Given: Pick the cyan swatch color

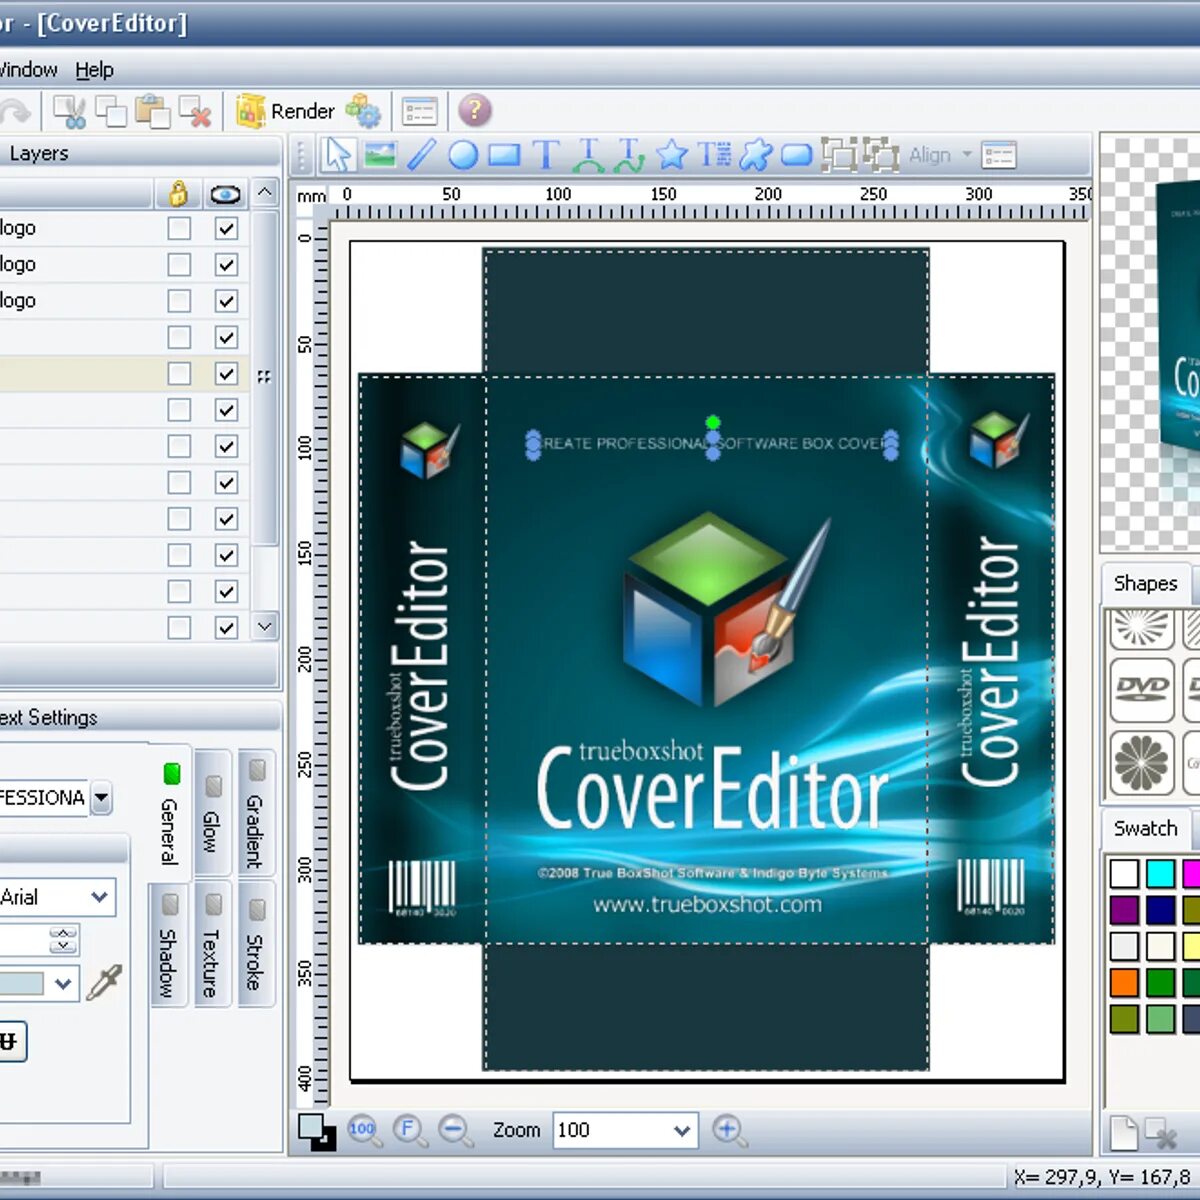Looking at the screenshot, I should click(x=1160, y=874).
